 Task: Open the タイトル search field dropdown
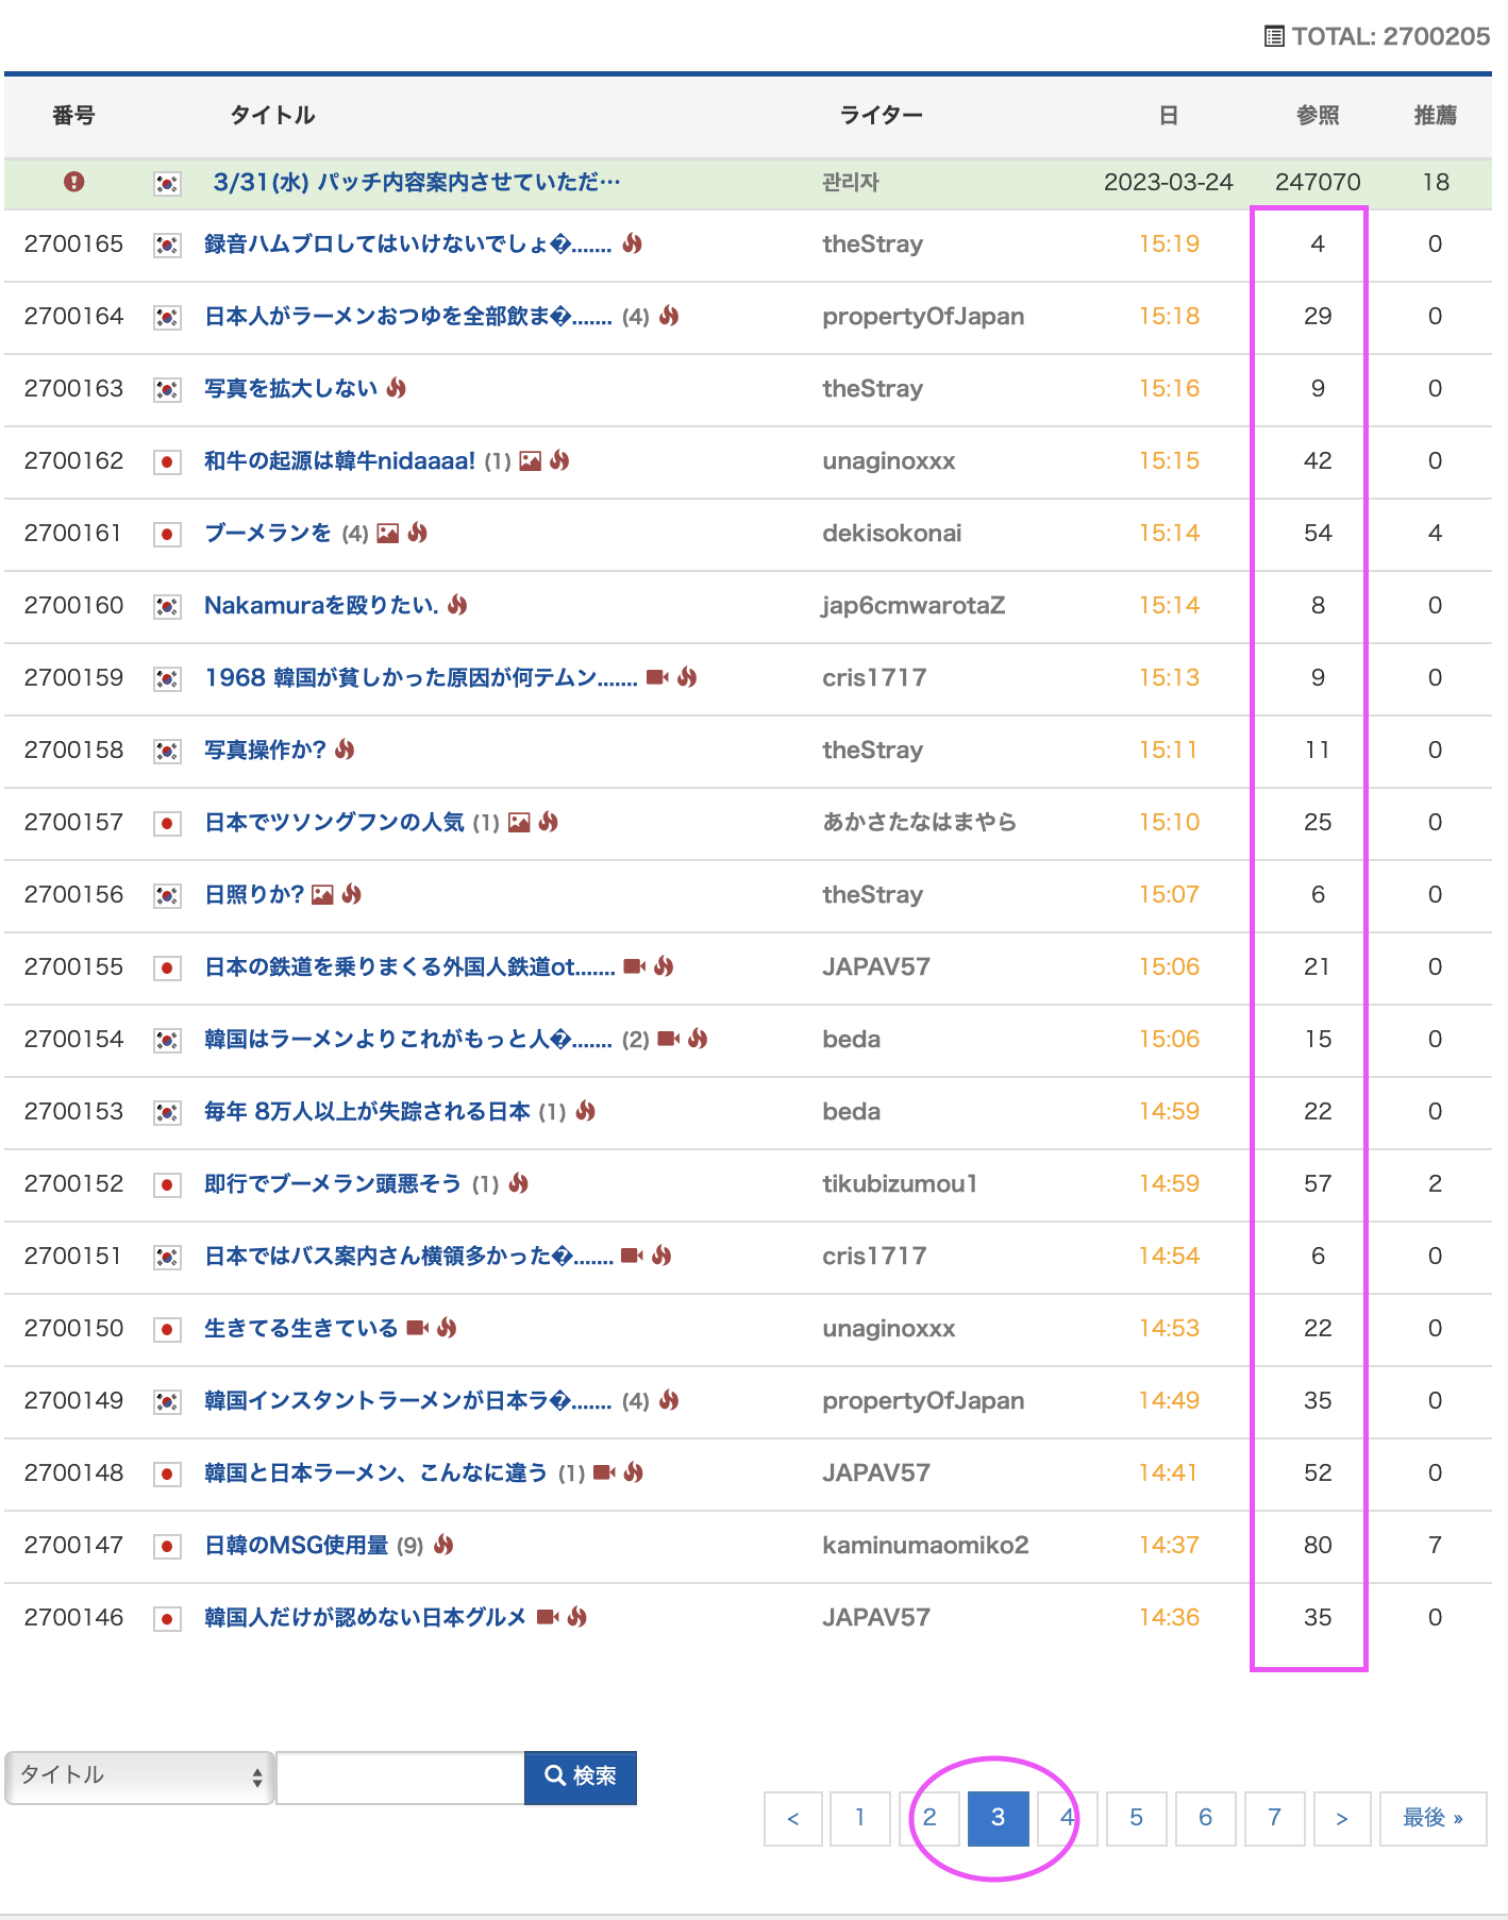(x=139, y=1776)
